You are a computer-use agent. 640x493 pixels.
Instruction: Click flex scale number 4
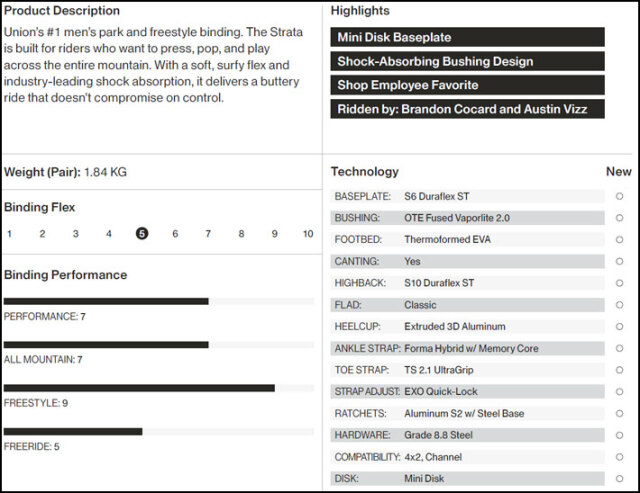109,234
